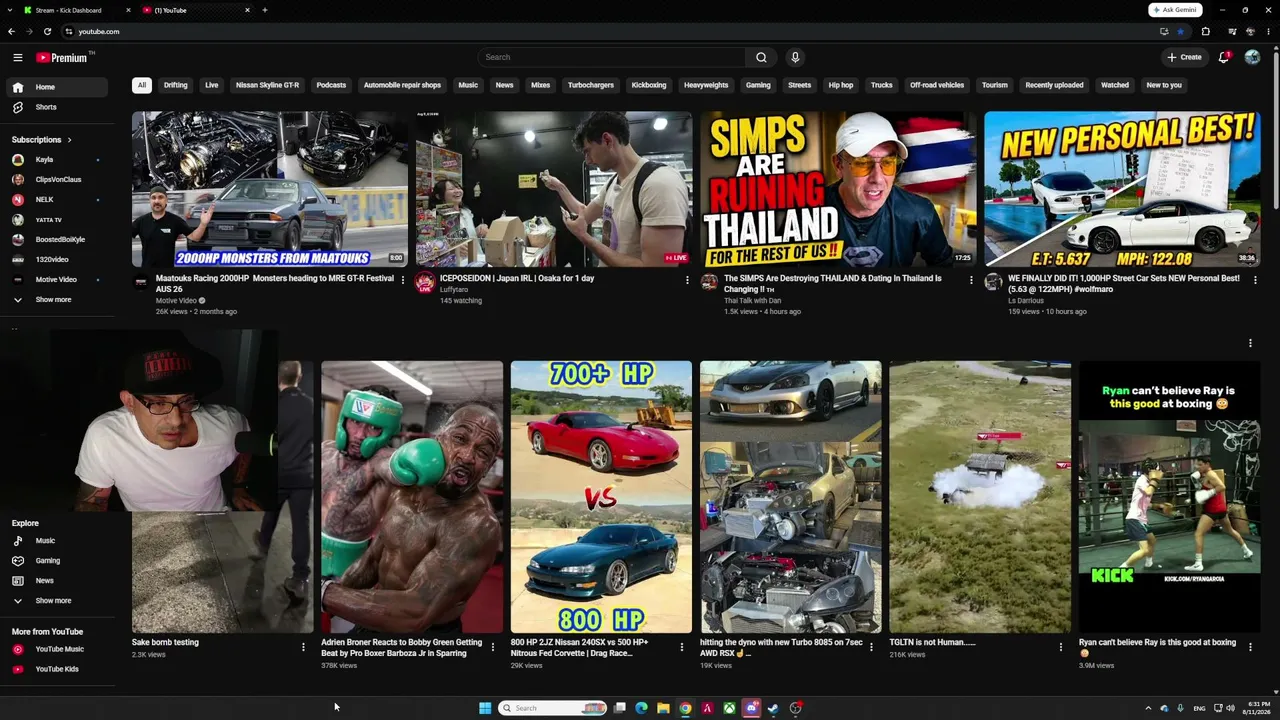
Task: Bookmark this page with the star icon
Action: (x=1180, y=31)
